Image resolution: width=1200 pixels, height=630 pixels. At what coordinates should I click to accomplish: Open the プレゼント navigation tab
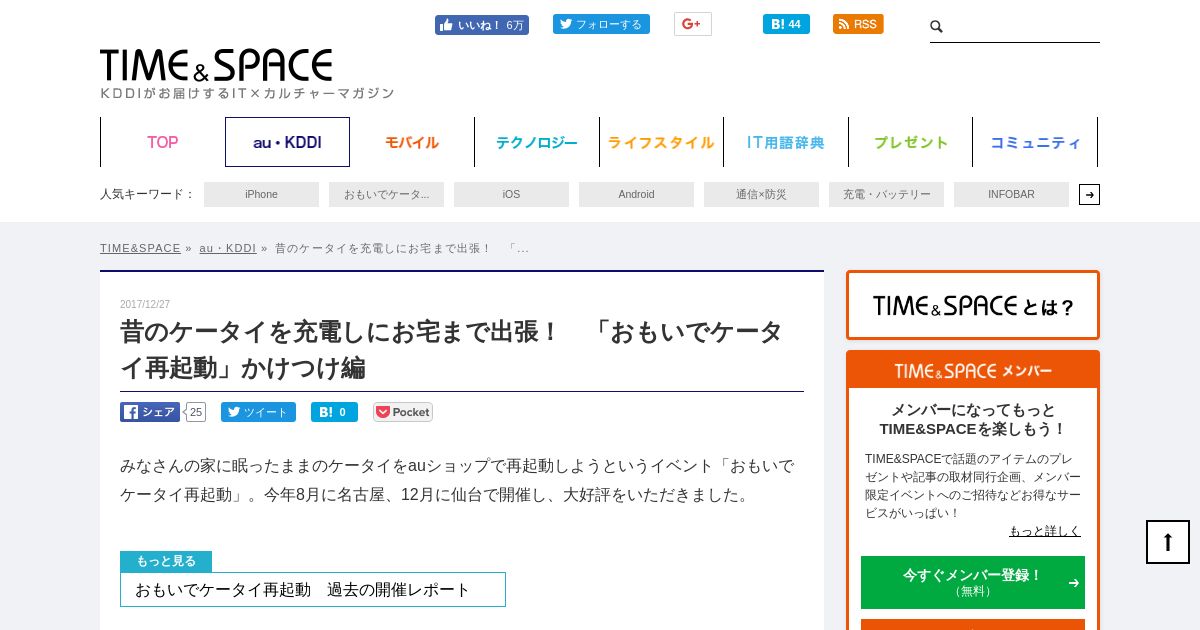pos(910,142)
